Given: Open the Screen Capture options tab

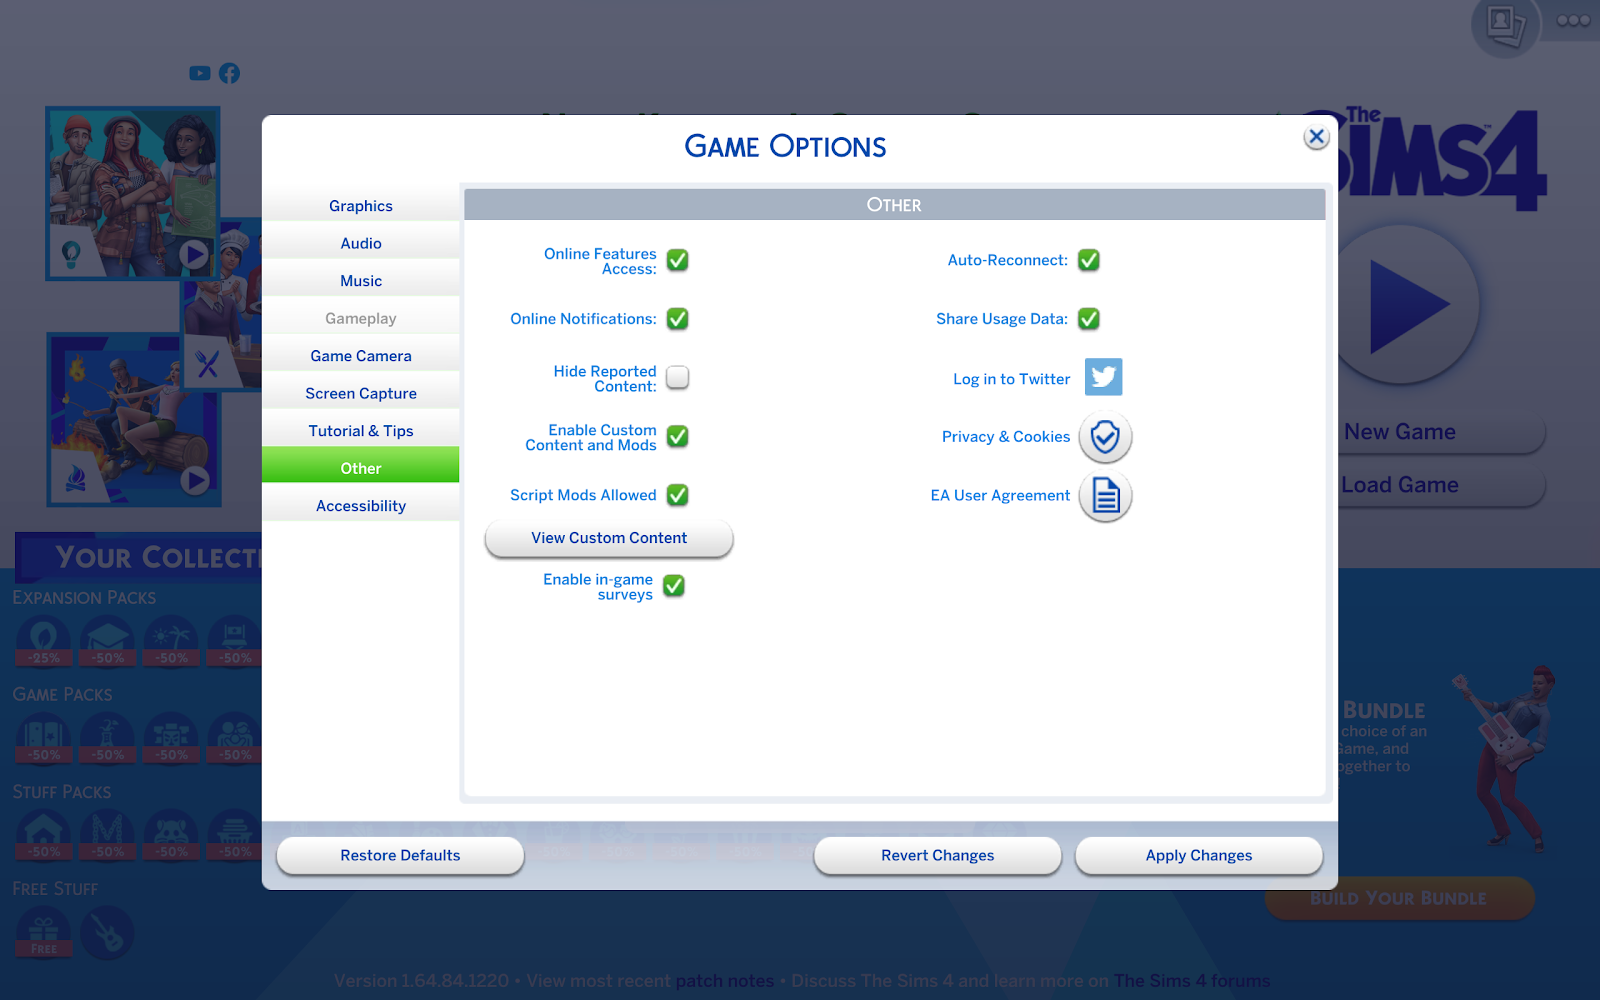Looking at the screenshot, I should (361, 393).
